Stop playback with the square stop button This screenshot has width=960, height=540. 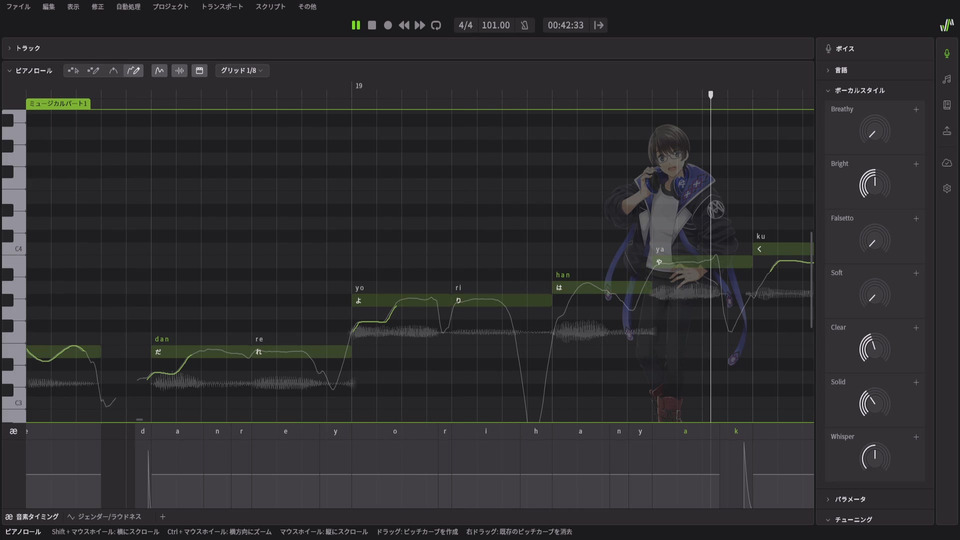click(x=372, y=25)
